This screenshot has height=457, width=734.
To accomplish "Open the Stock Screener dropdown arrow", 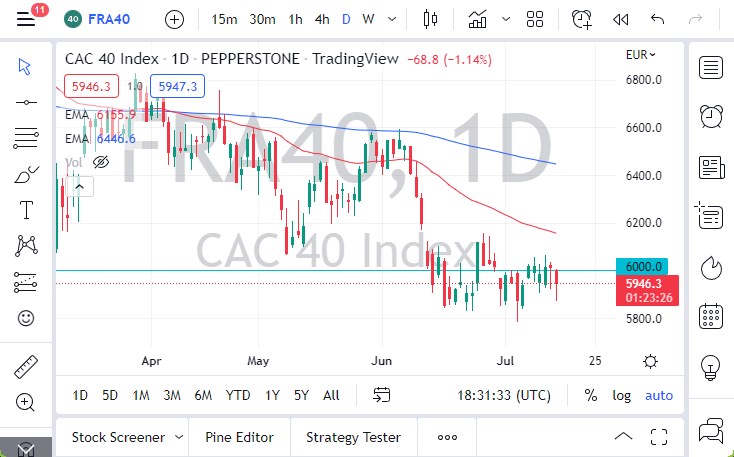I will click(x=179, y=437).
